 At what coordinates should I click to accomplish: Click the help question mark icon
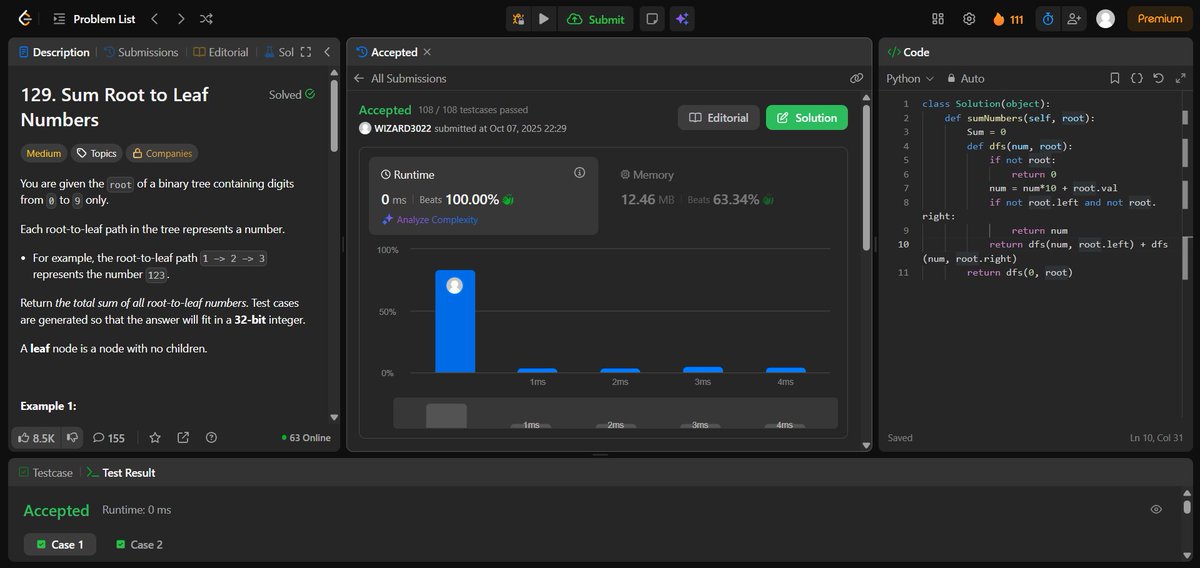pyautogui.click(x=211, y=437)
